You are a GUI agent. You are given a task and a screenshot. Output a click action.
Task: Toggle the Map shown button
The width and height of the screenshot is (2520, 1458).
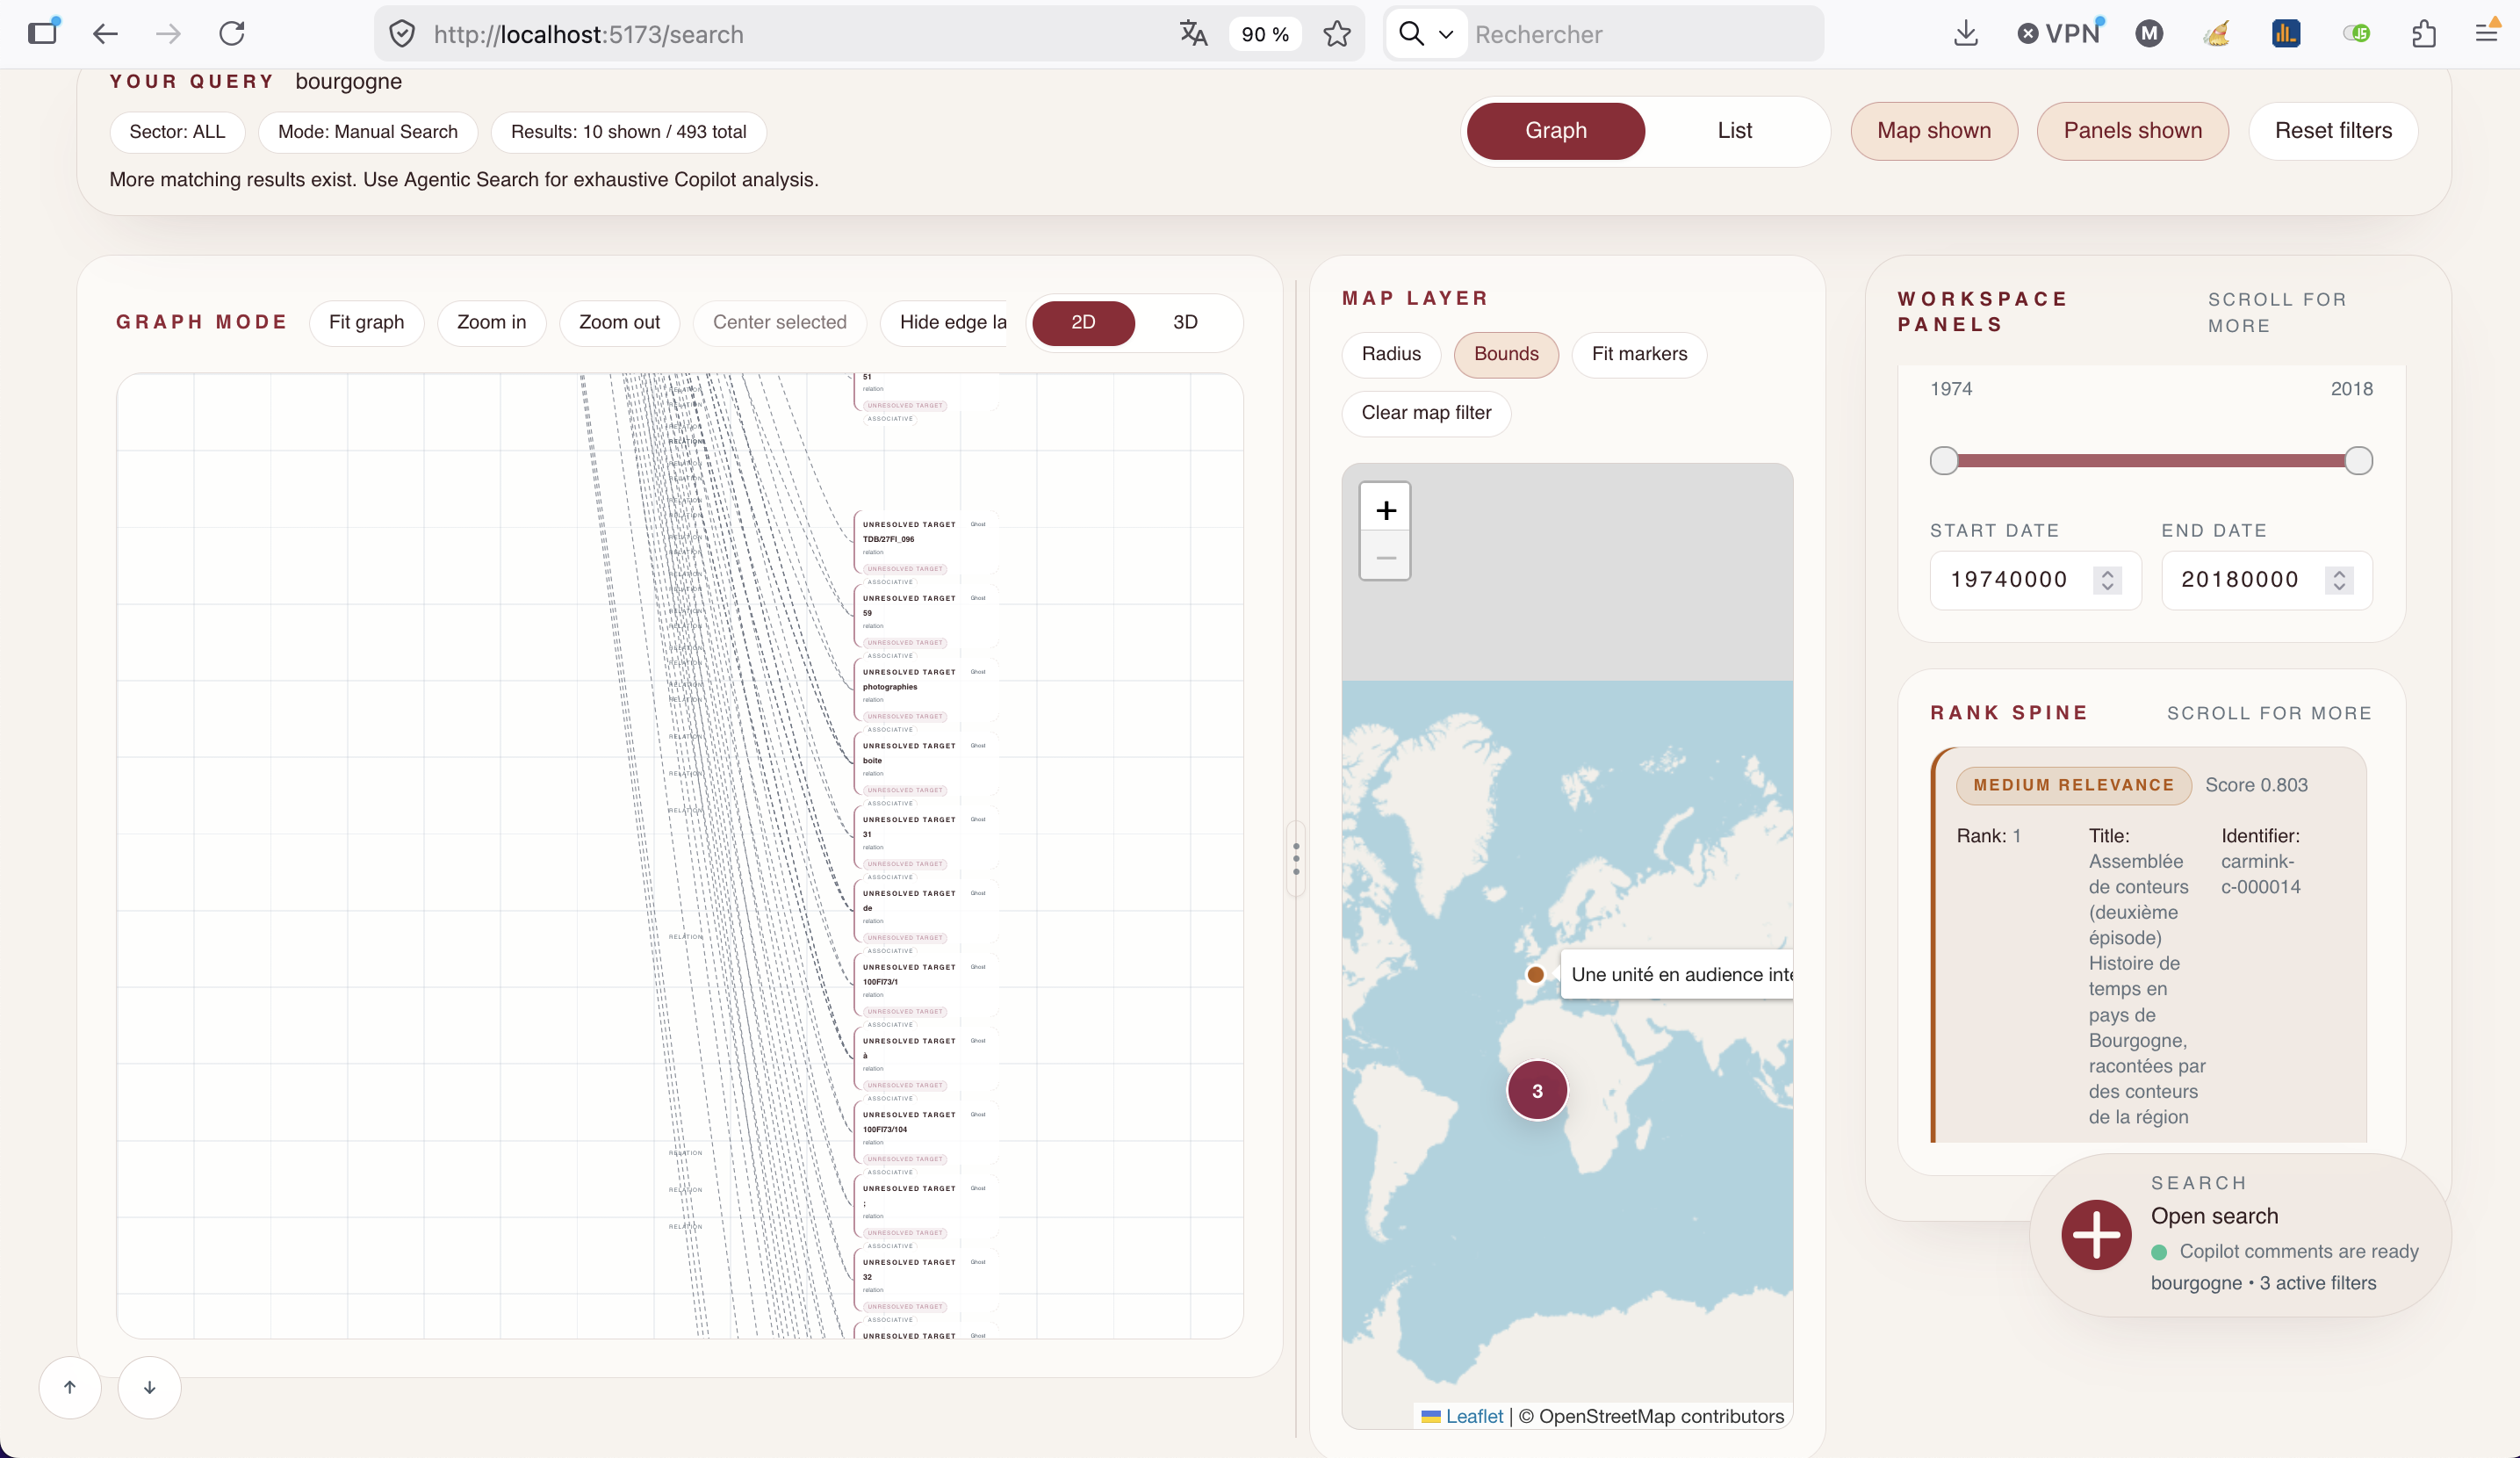1933,131
